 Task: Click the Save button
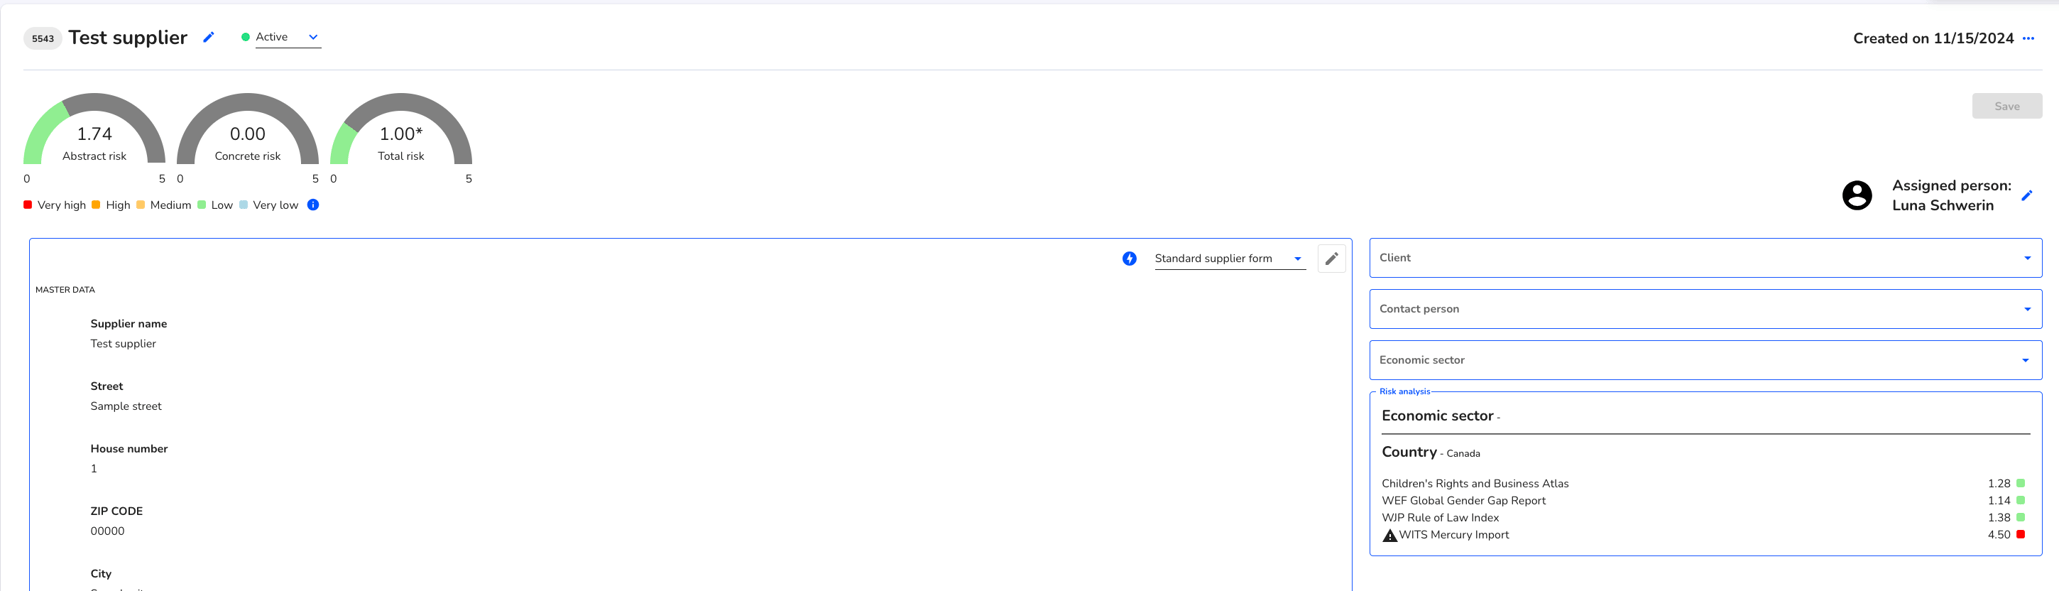2006,106
